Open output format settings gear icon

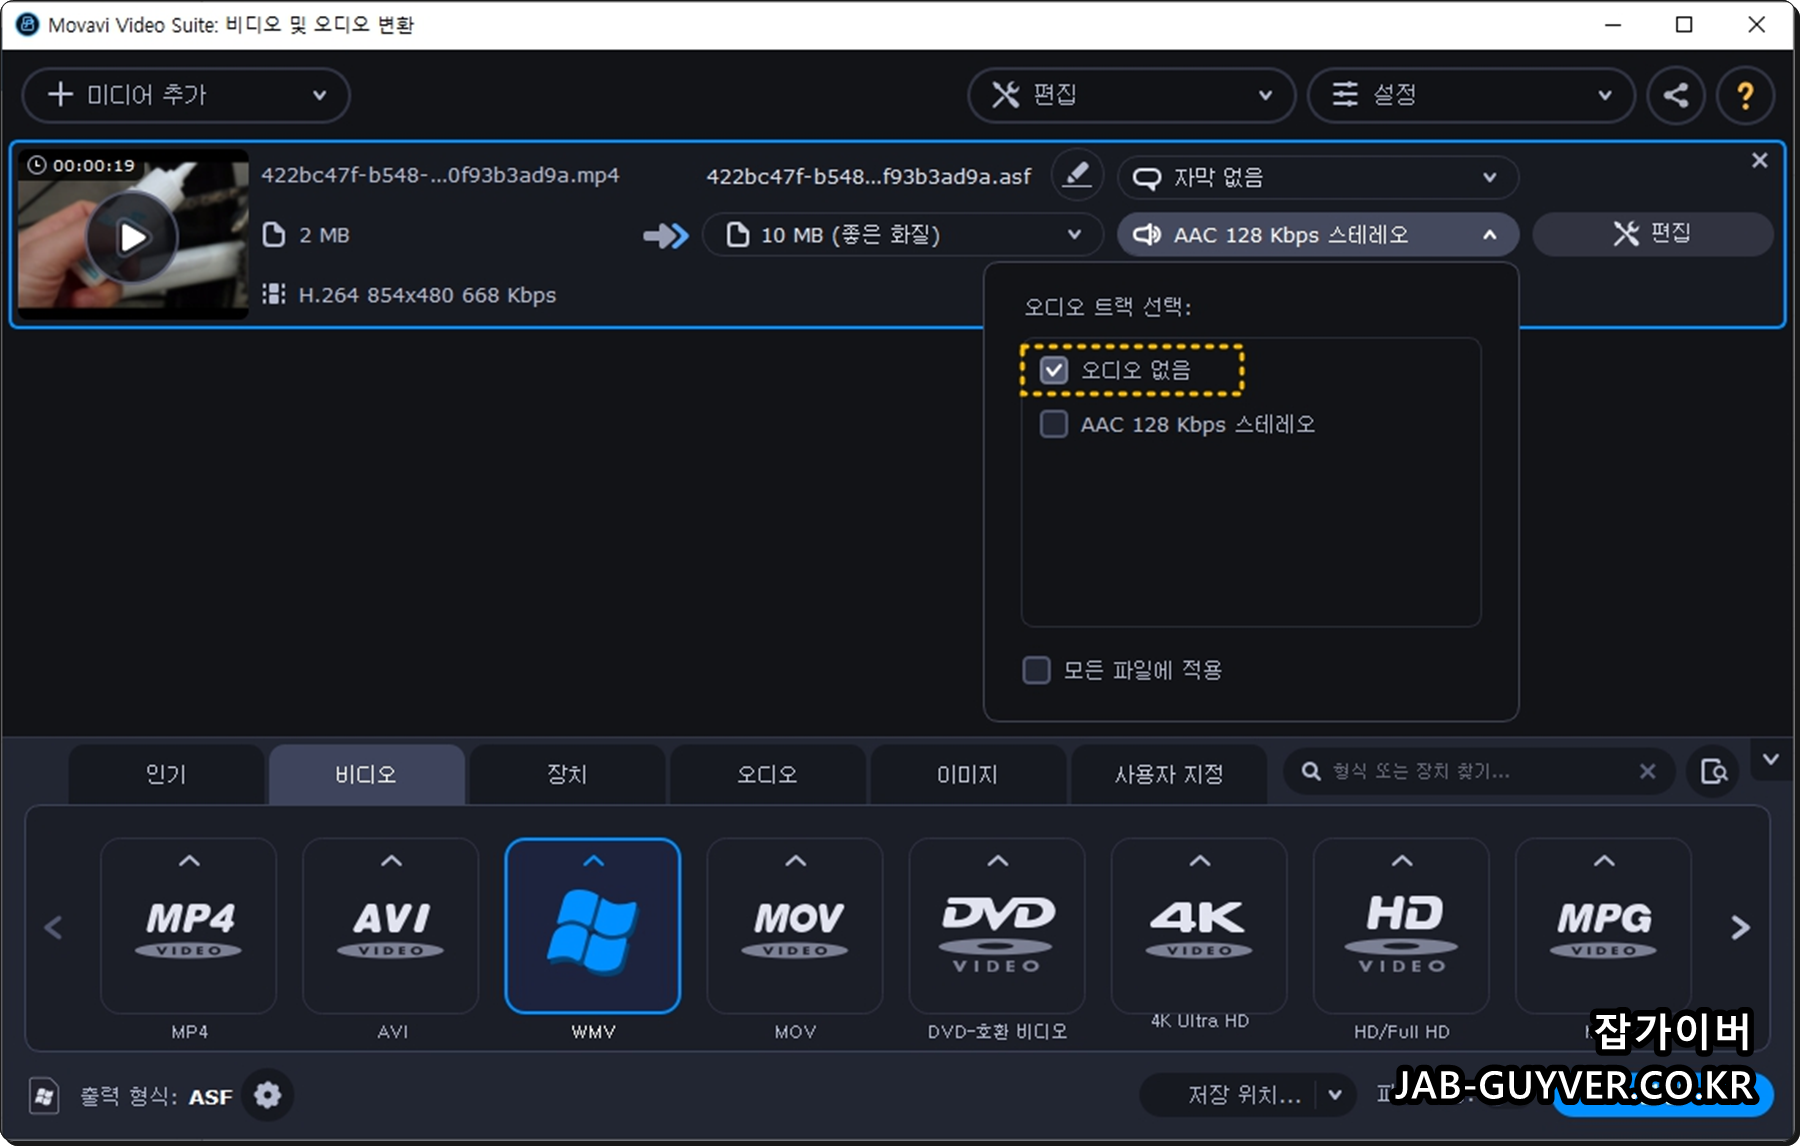pyautogui.click(x=267, y=1096)
